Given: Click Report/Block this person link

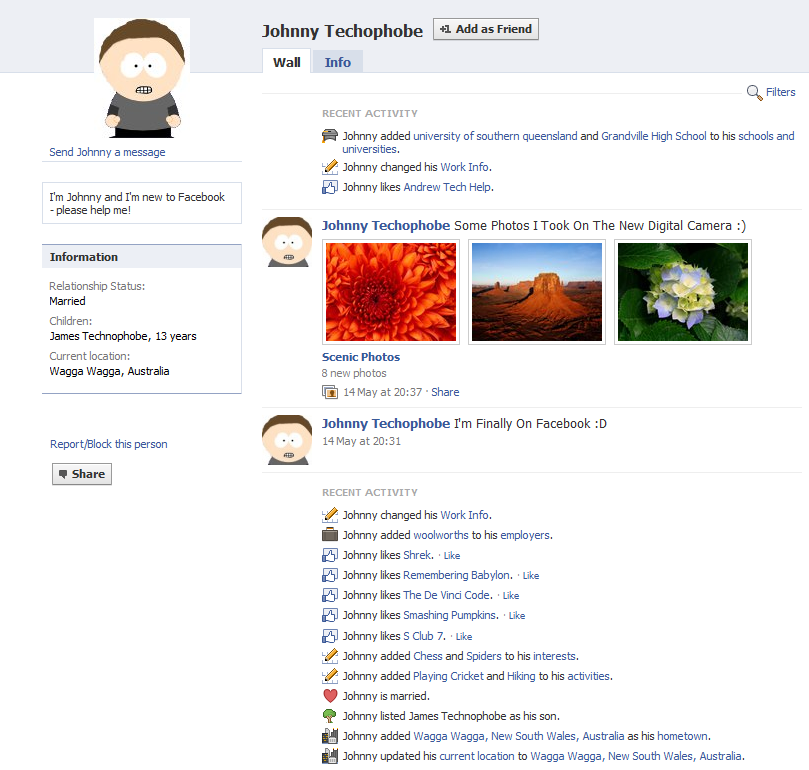Looking at the screenshot, I should [109, 444].
